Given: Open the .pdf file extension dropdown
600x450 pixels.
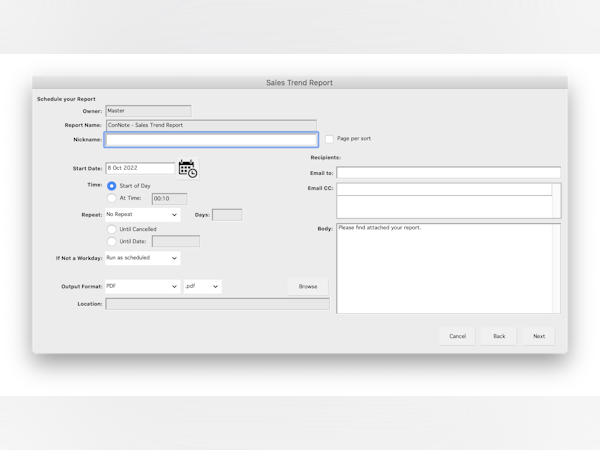Looking at the screenshot, I should (x=202, y=286).
